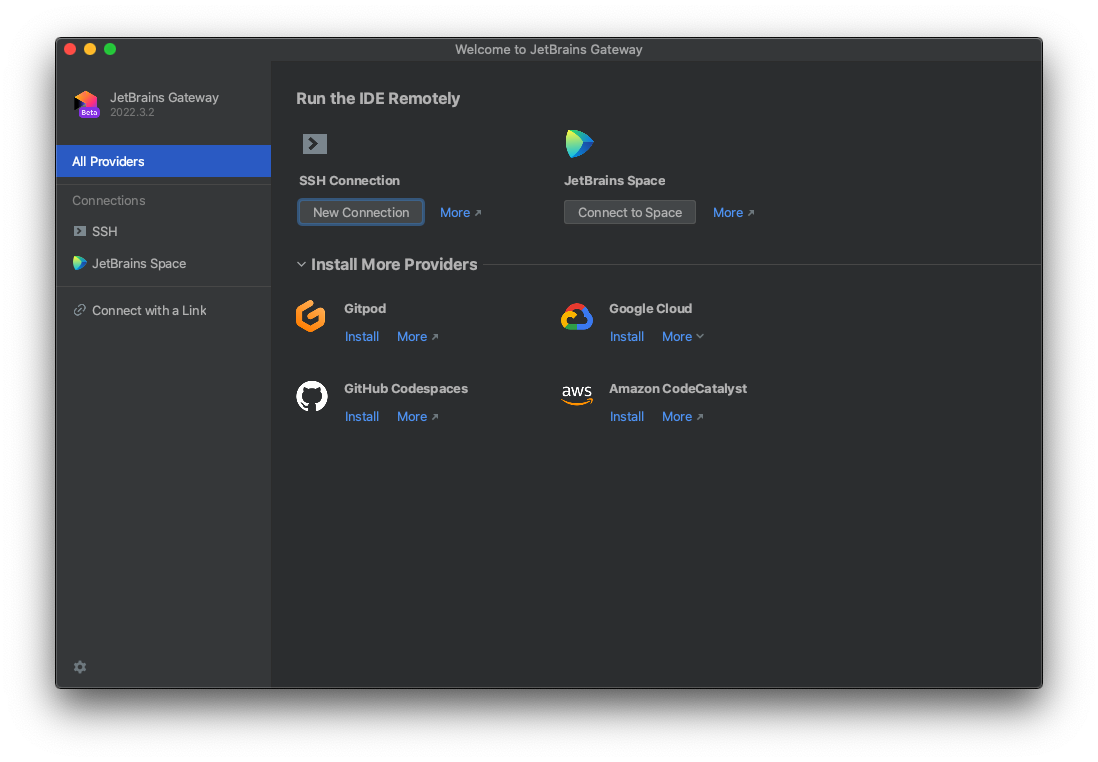The height and width of the screenshot is (762, 1098).
Task: Open the Google Cloud More dropdown
Action: pos(682,337)
